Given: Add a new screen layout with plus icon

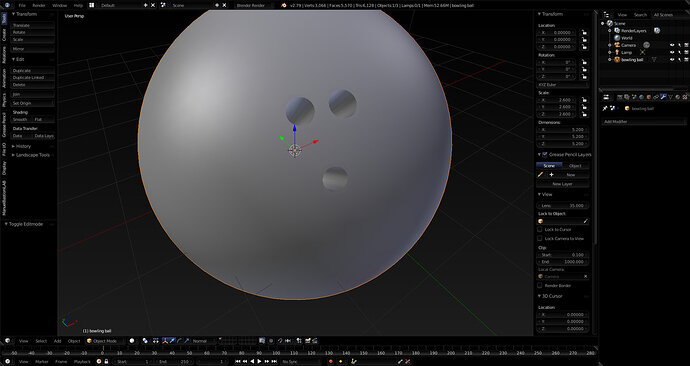Looking at the screenshot, I should point(145,5).
